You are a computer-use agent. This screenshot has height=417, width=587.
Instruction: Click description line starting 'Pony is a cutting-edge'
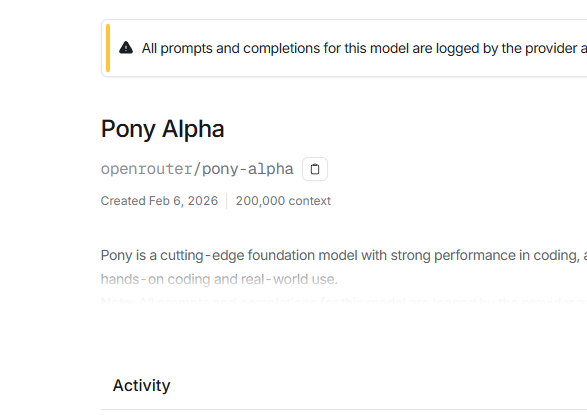344,255
